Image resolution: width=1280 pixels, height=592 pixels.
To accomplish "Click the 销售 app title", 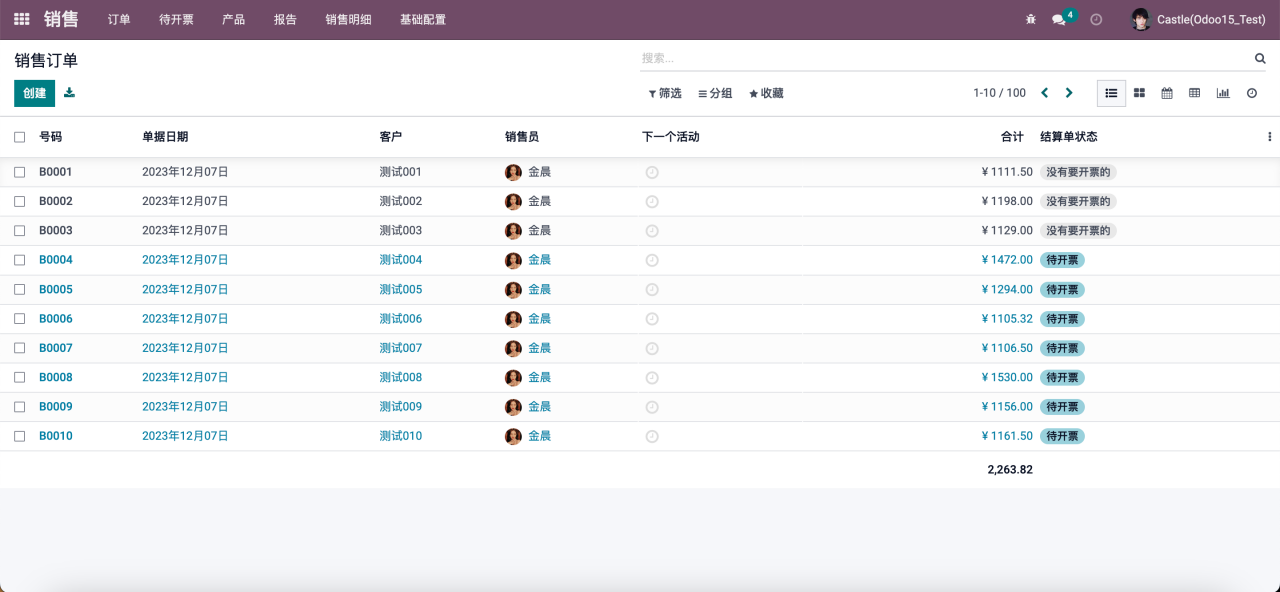I will [61, 19].
